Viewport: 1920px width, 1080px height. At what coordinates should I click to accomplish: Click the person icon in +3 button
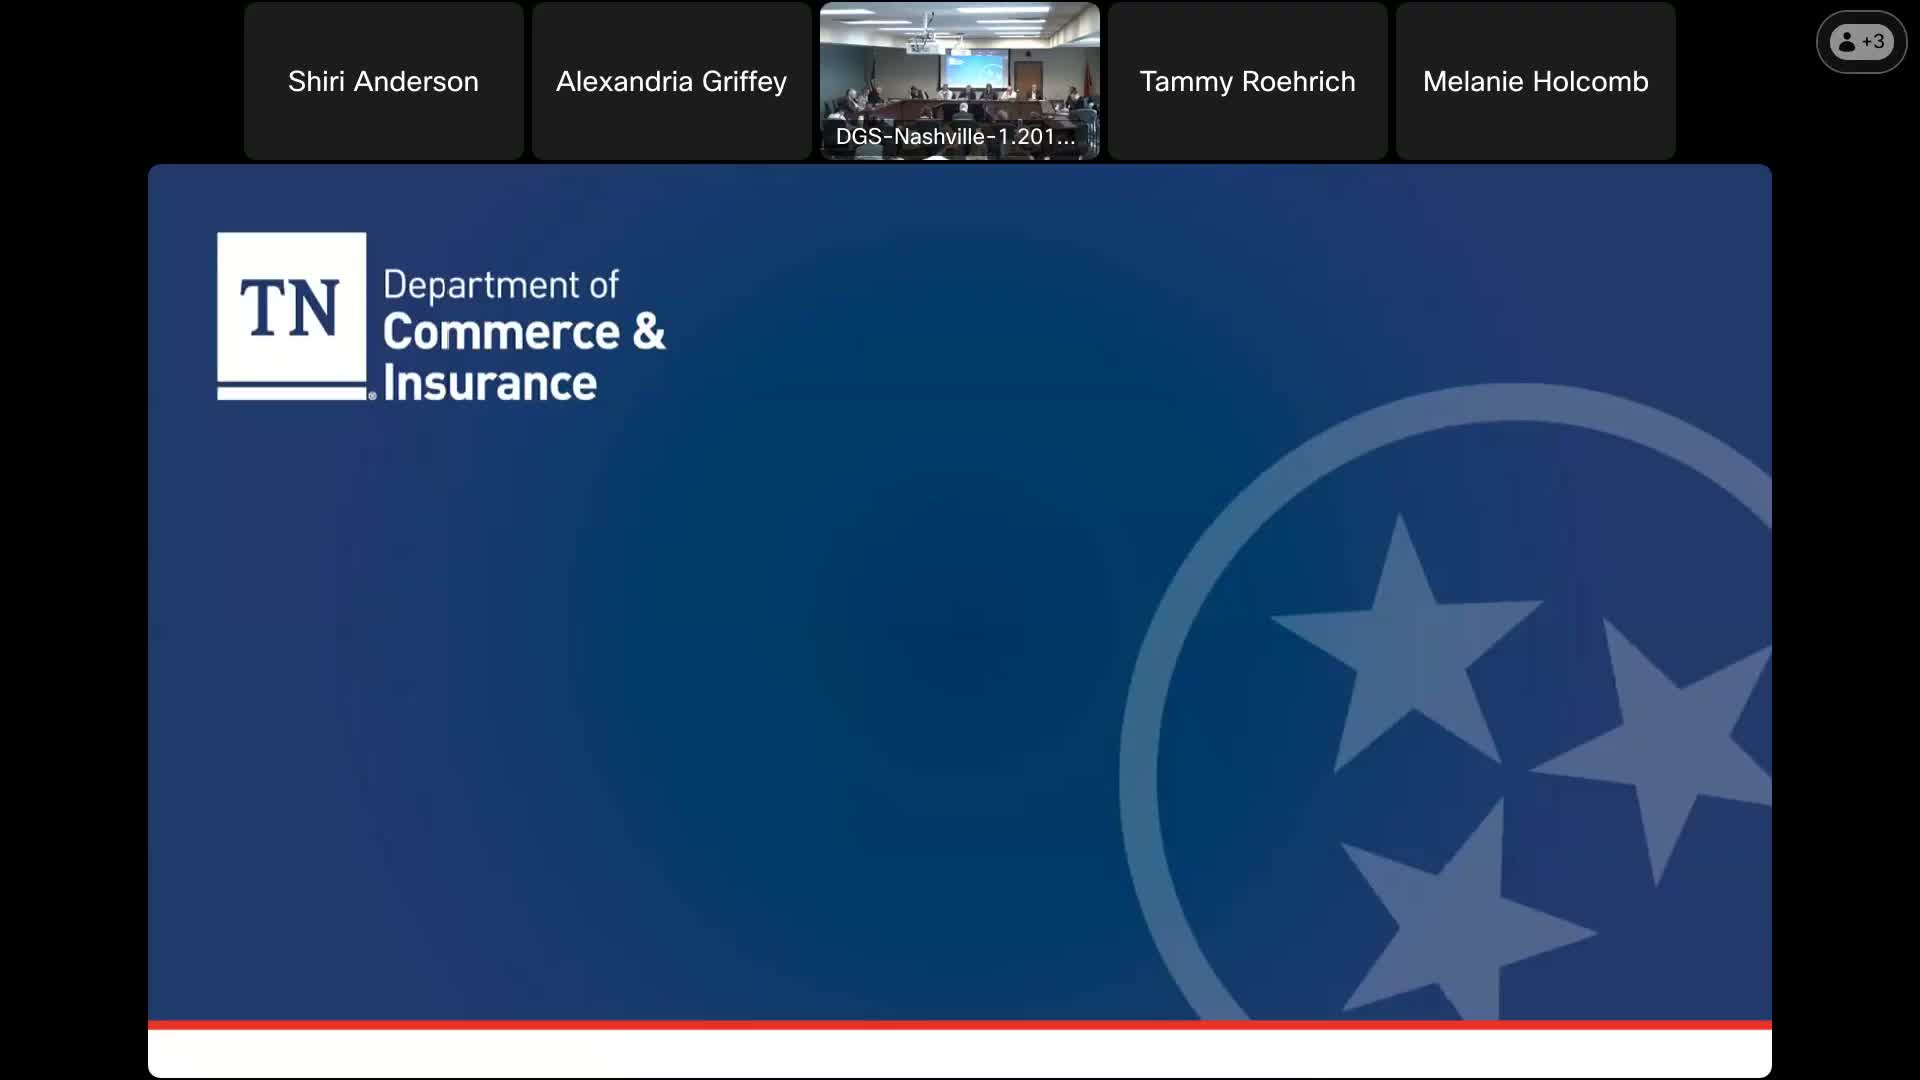point(1847,42)
